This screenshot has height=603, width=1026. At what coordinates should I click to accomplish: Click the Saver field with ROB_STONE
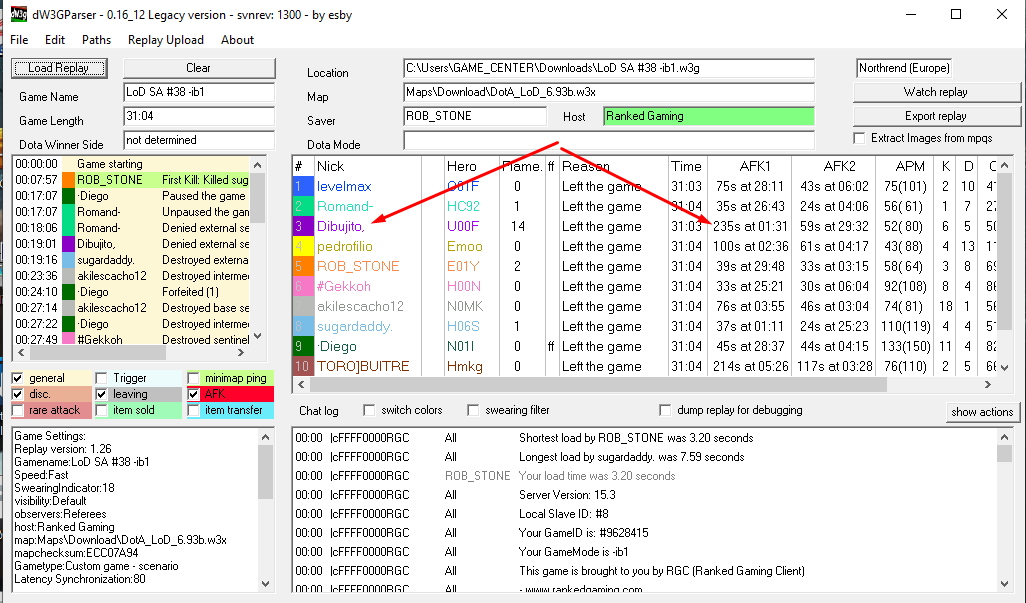coord(474,116)
